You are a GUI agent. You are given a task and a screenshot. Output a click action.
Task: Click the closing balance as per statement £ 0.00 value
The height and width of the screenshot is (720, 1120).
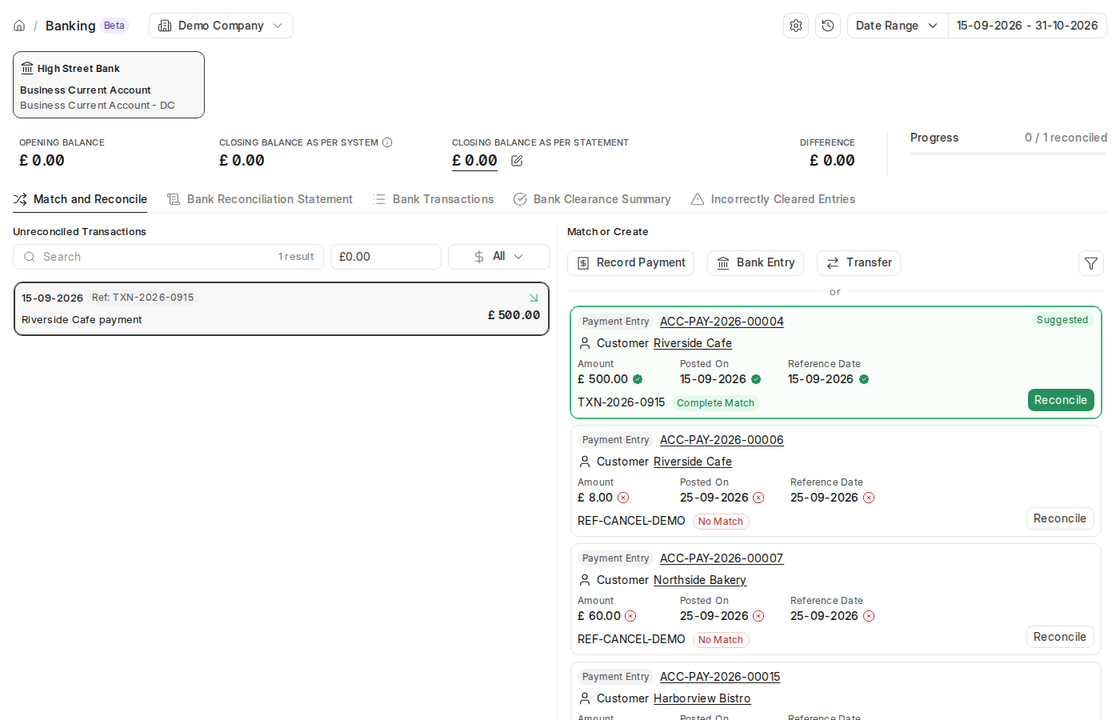point(474,161)
